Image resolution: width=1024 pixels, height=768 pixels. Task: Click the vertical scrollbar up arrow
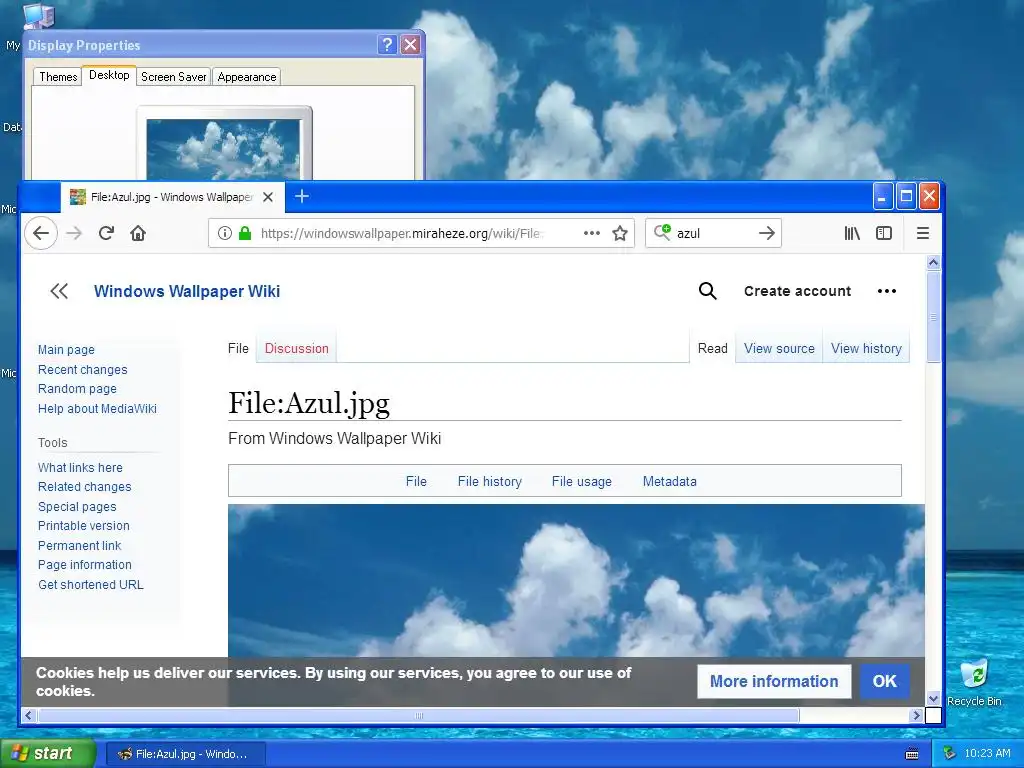click(933, 263)
